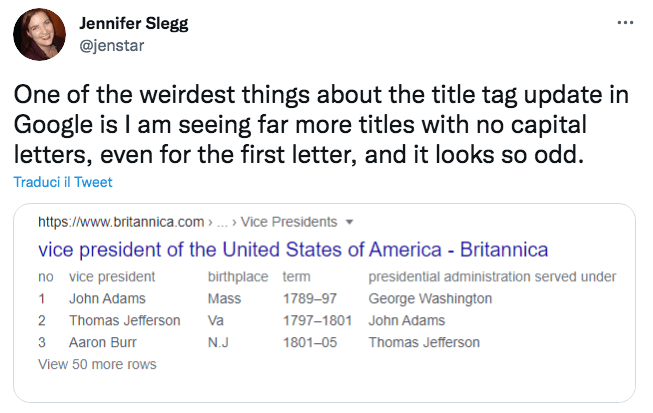Click View 50 more rows
This screenshot has width=653, height=413.
(97, 364)
